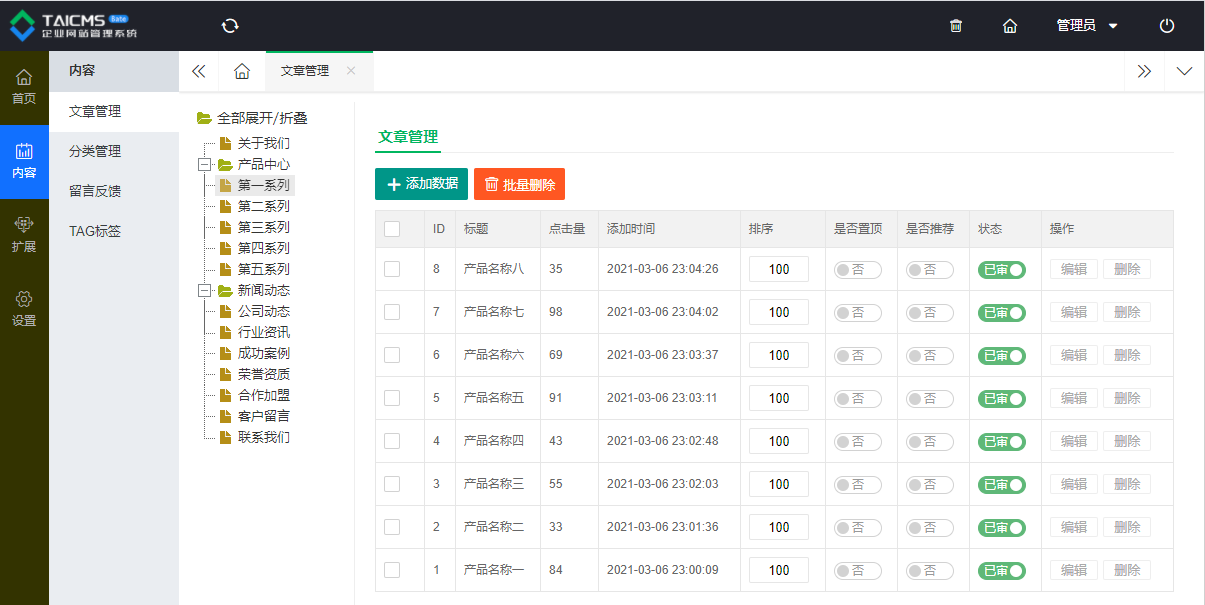Select 分类管理 in the content menu
Screen dimensions: 1205x605
click(95, 151)
